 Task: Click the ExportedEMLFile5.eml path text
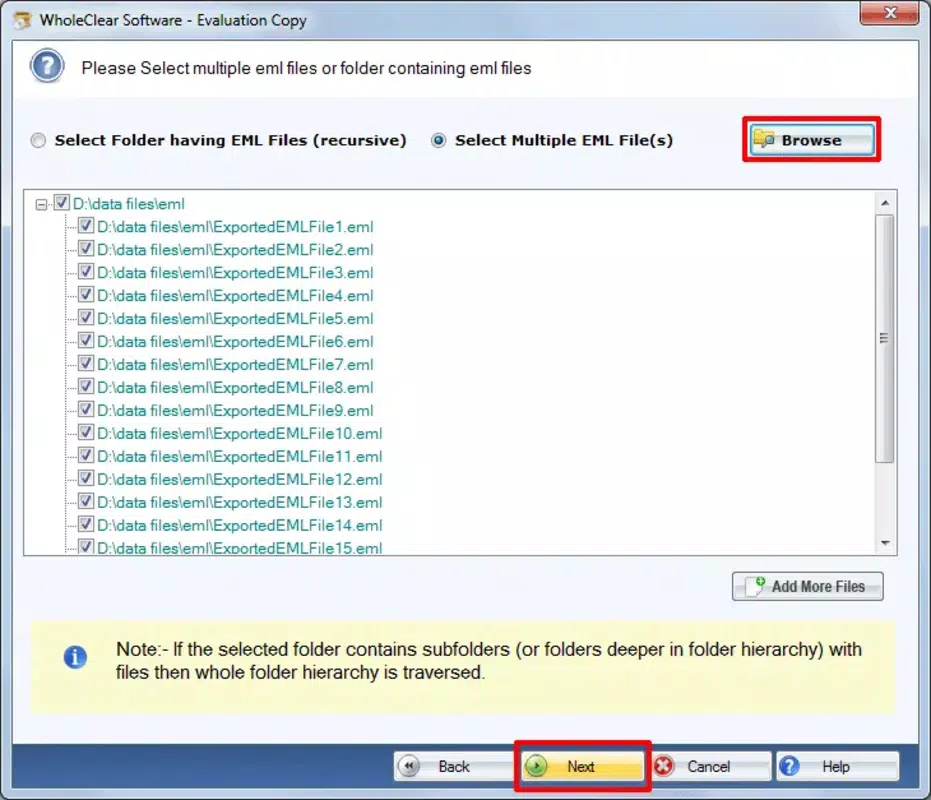pyautogui.click(x=235, y=319)
